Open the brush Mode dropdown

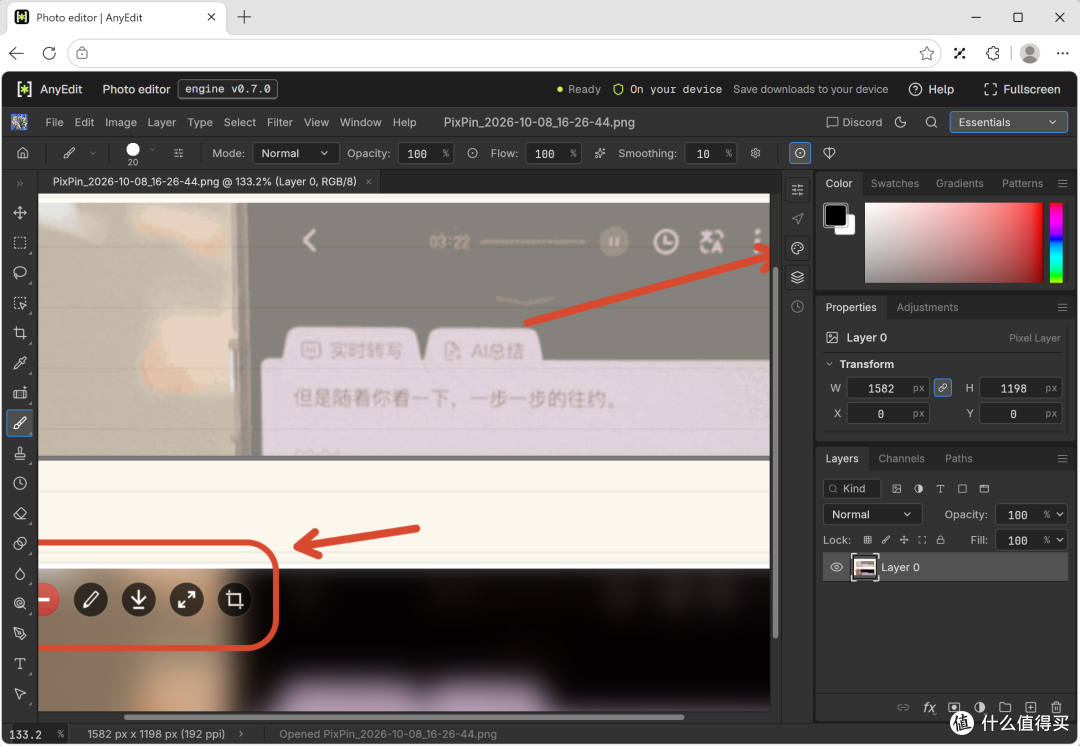[295, 153]
